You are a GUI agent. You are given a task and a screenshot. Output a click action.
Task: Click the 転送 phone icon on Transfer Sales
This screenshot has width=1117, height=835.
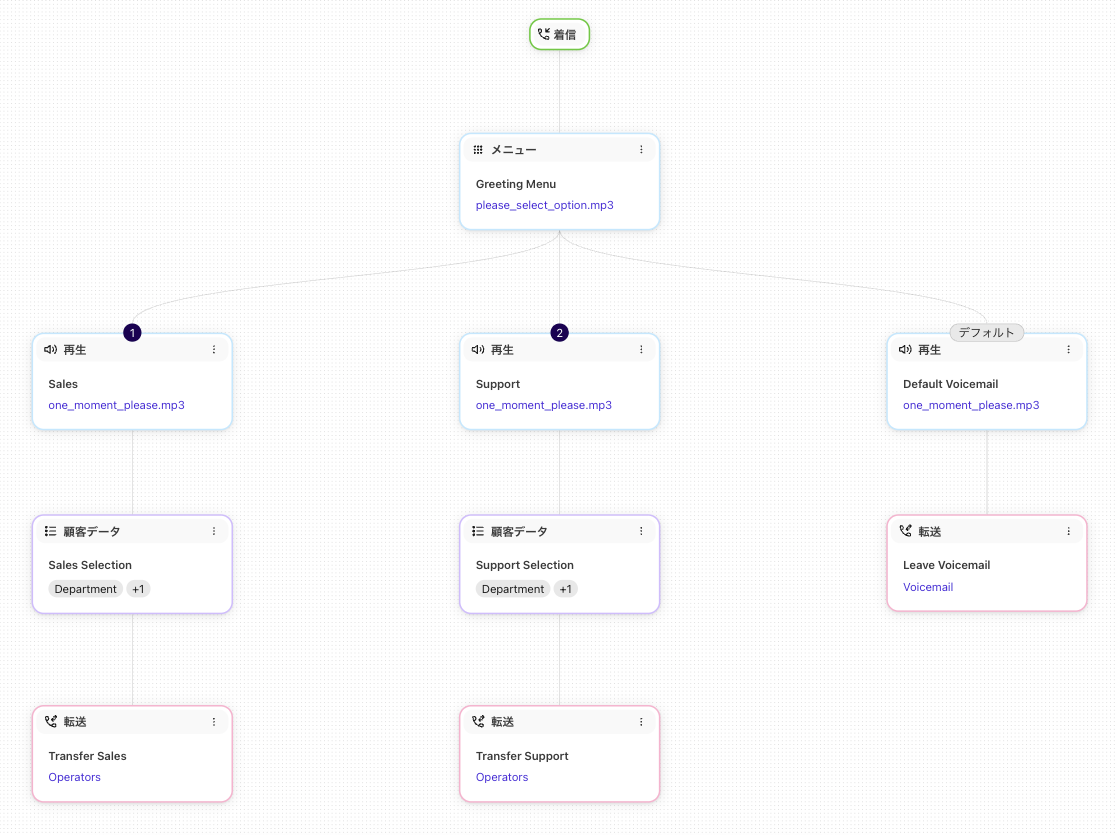[x=51, y=721]
